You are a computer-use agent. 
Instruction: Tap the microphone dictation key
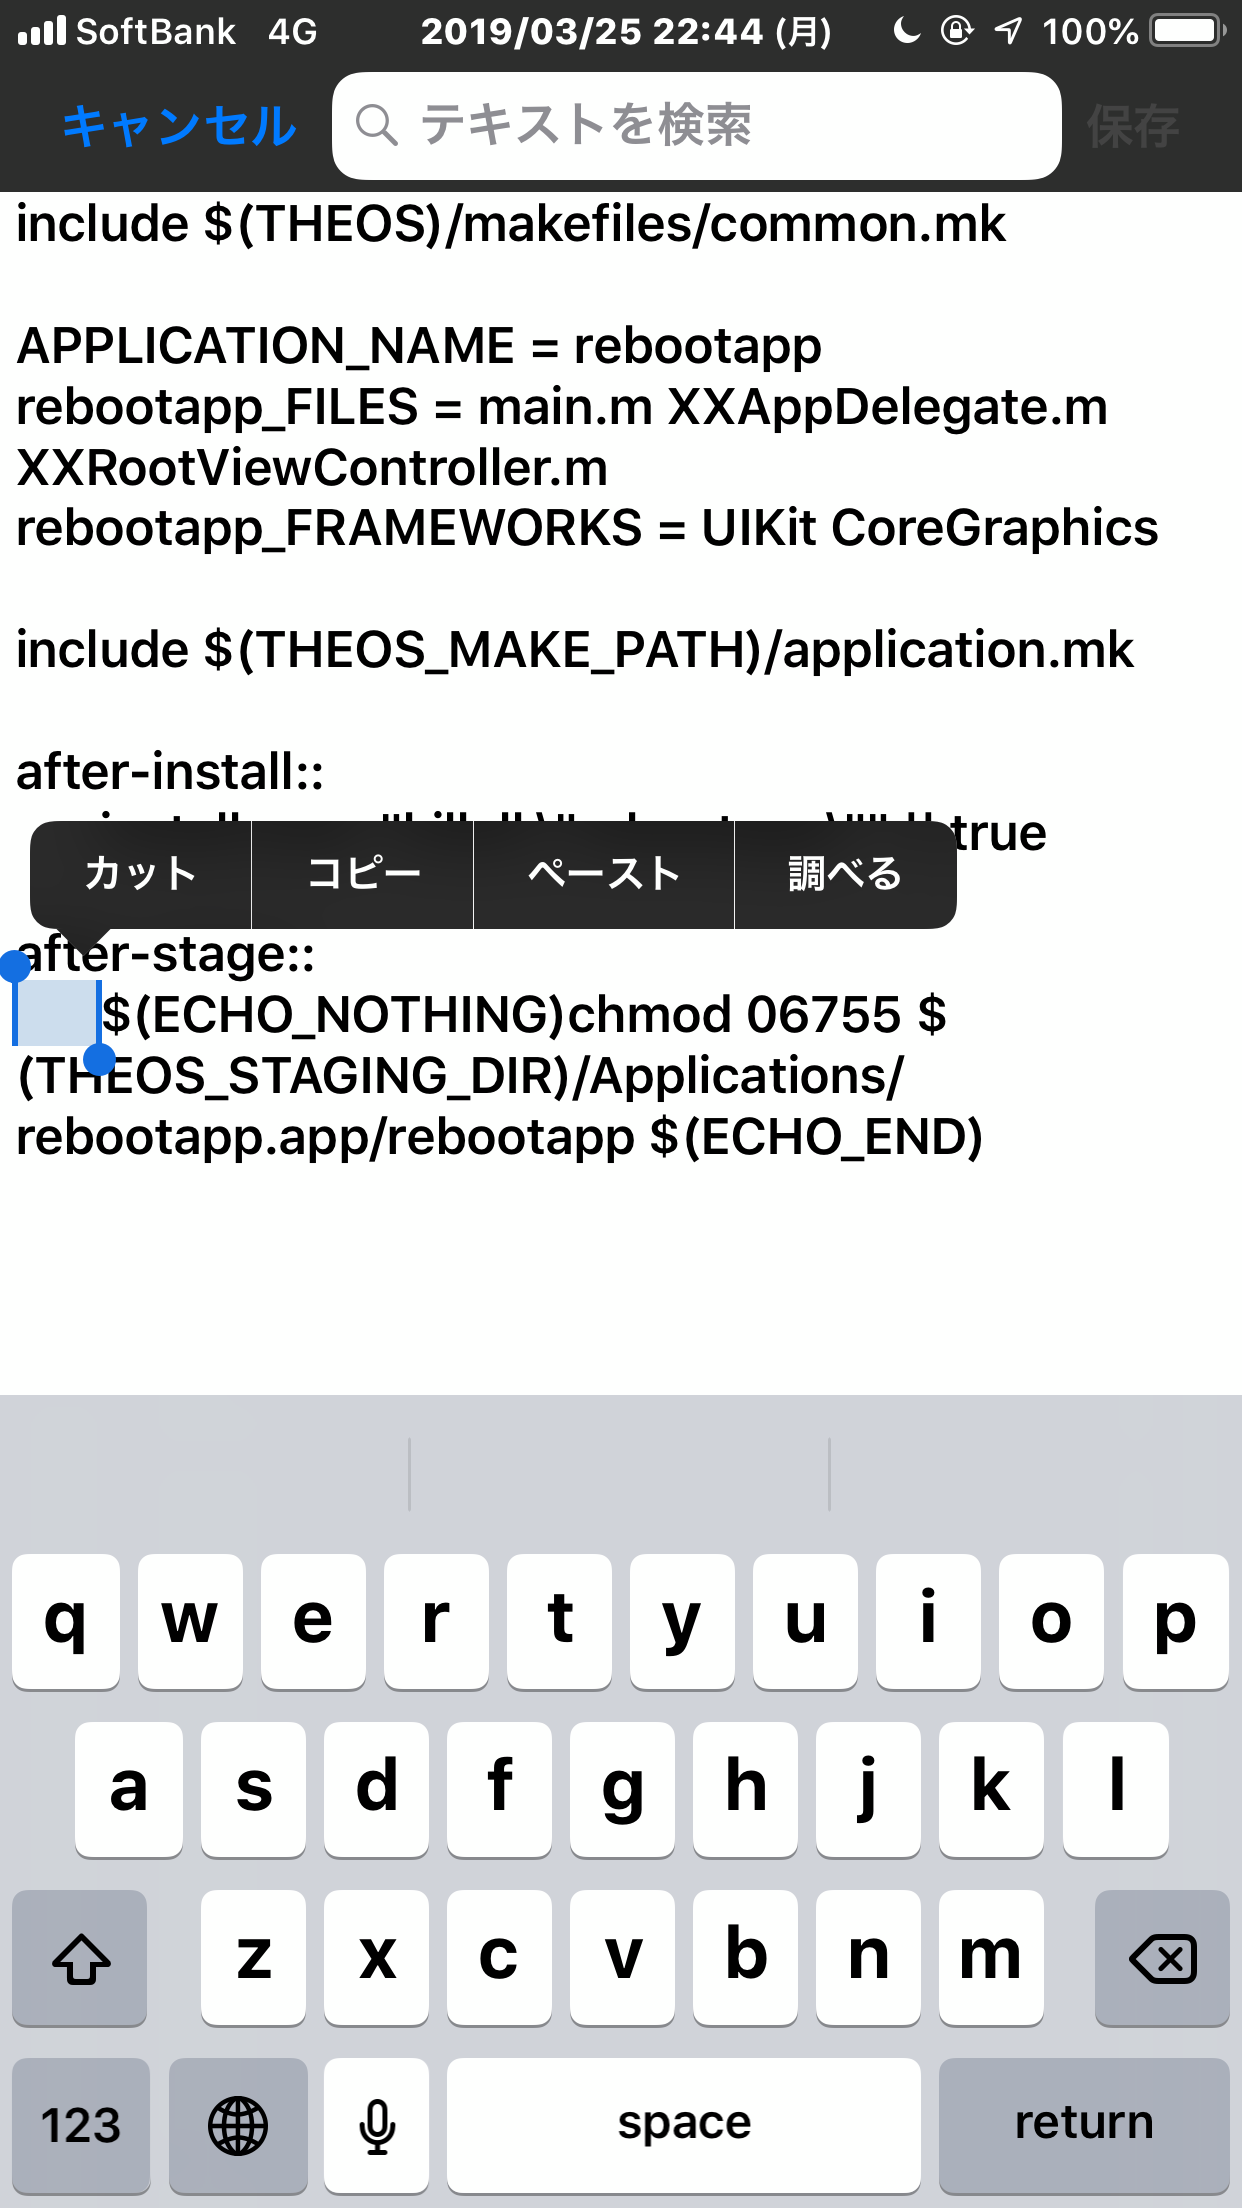[377, 2125]
